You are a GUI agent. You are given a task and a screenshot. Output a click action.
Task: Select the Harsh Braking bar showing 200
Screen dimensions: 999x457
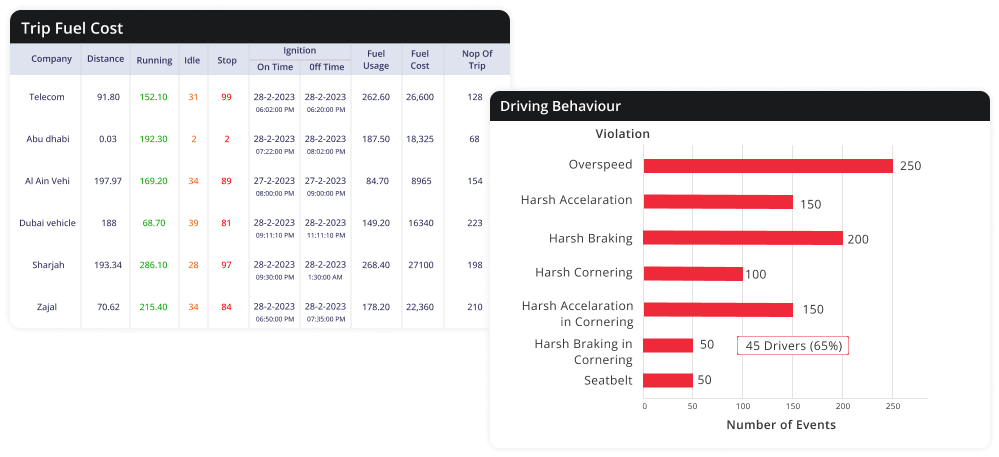742,238
